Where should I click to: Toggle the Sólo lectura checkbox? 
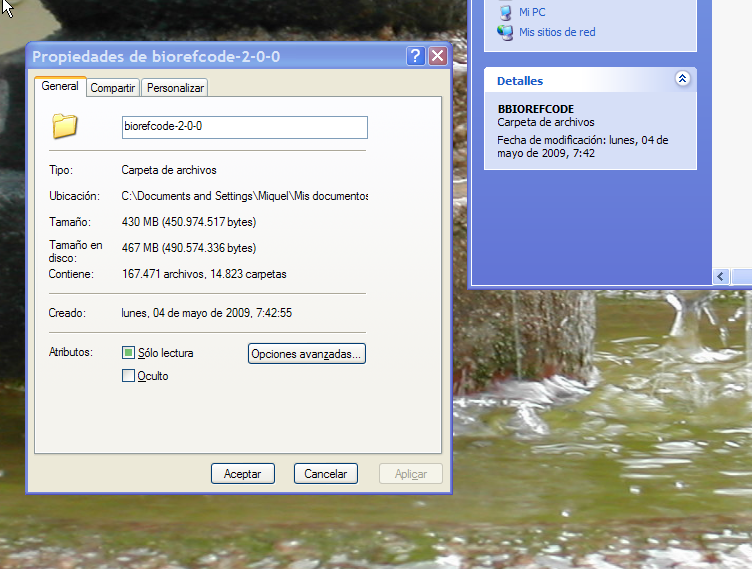(x=128, y=353)
